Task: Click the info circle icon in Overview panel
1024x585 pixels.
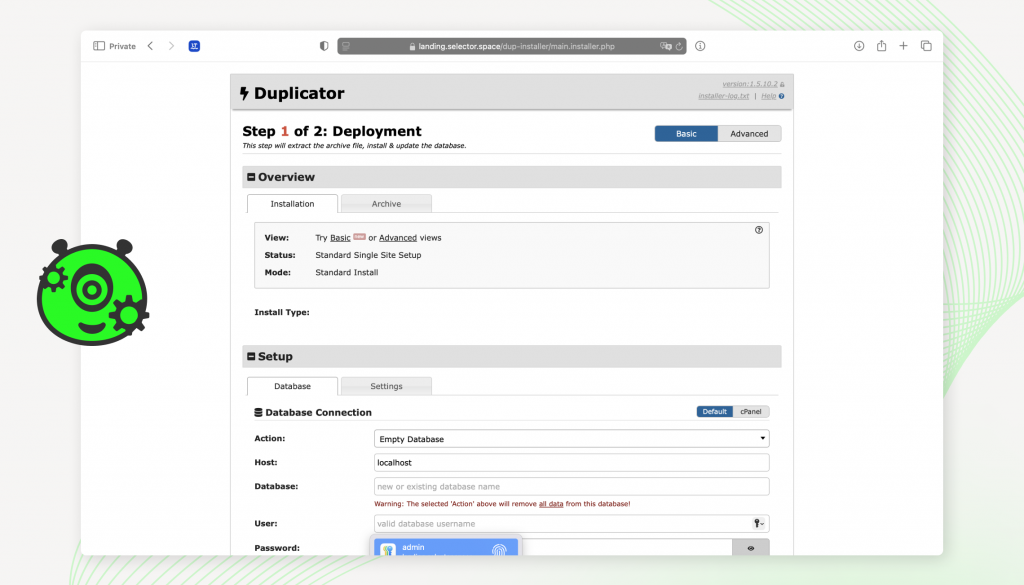Action: [759, 230]
